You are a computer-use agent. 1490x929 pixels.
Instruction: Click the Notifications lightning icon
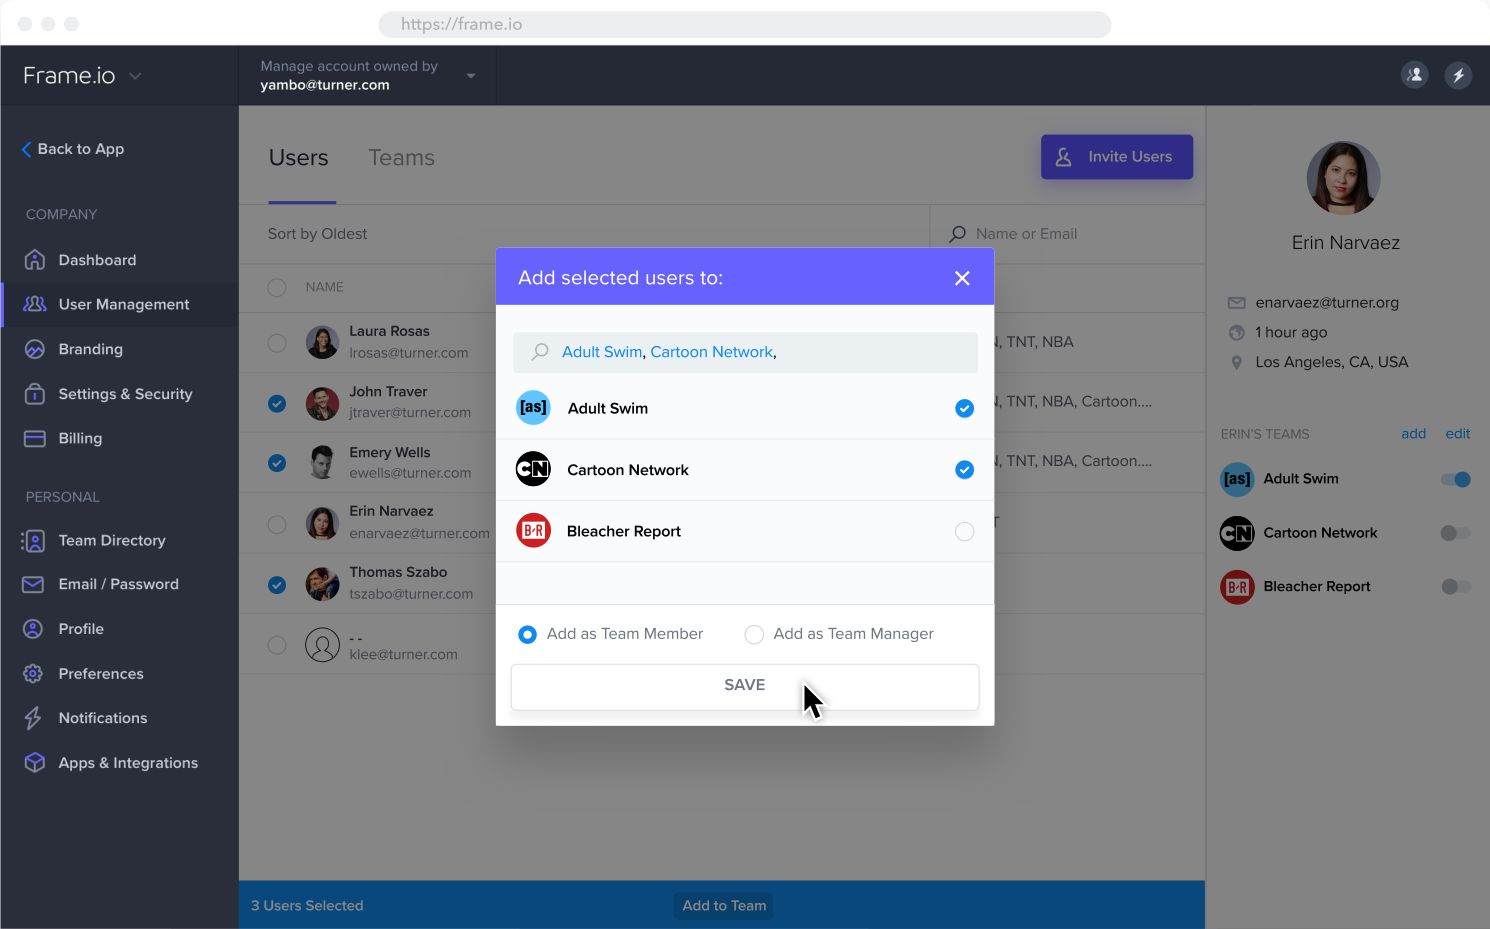pos(34,718)
